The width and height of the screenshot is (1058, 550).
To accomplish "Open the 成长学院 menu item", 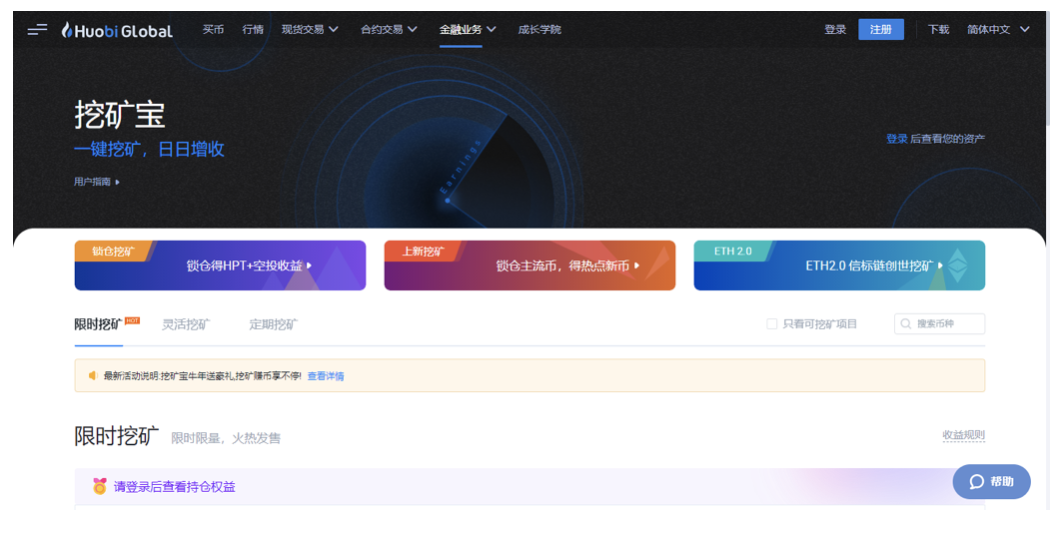I will (x=539, y=29).
